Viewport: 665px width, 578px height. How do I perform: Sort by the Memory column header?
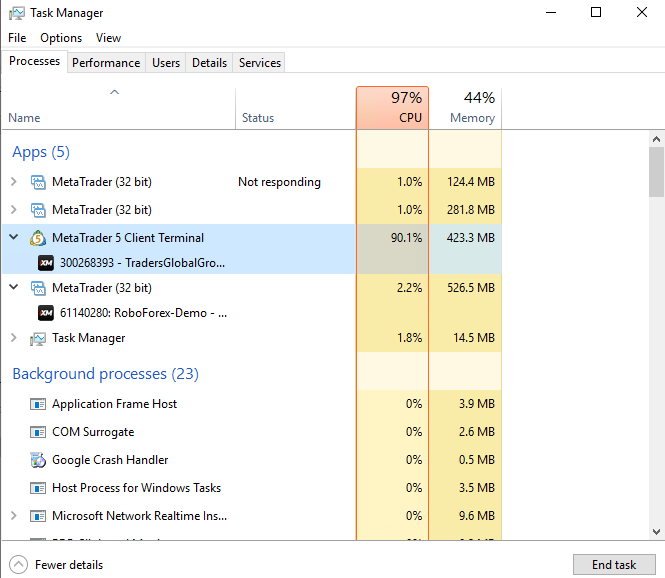[x=465, y=108]
